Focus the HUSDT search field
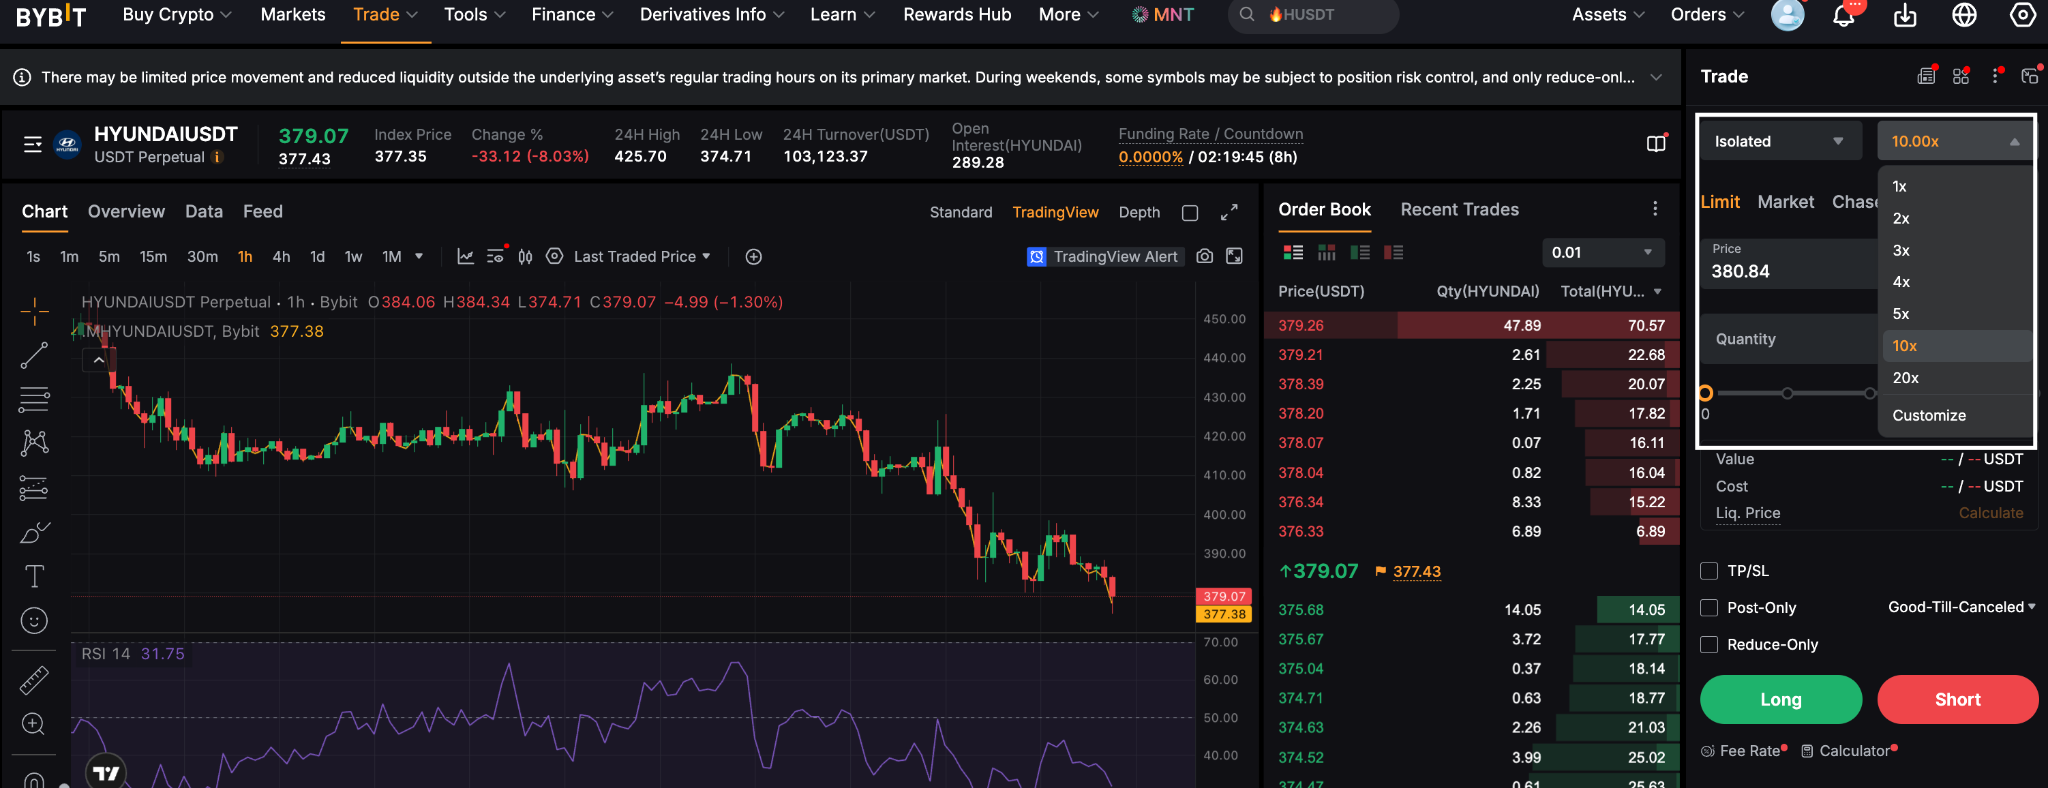Screen dimensions: 2048x788 tap(1313, 15)
